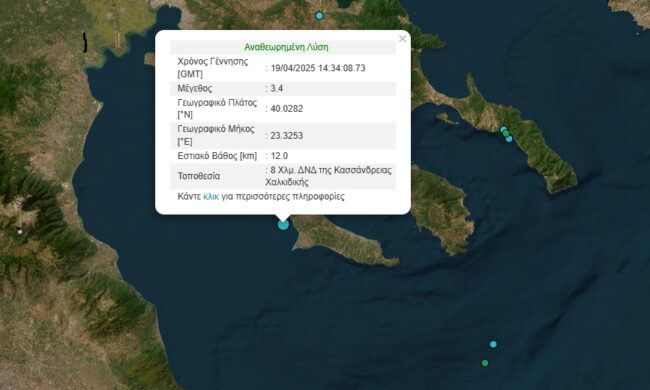
Task: Click the 'Αναθεωρημένη Λύση' popup header
Action: coord(286,47)
